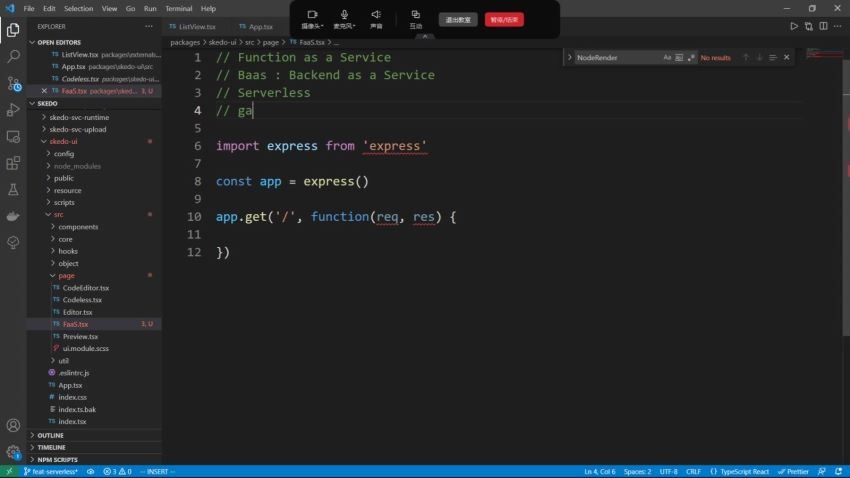Open the Search view in activity bar
Screen dimensions: 850x478
tap(13, 57)
